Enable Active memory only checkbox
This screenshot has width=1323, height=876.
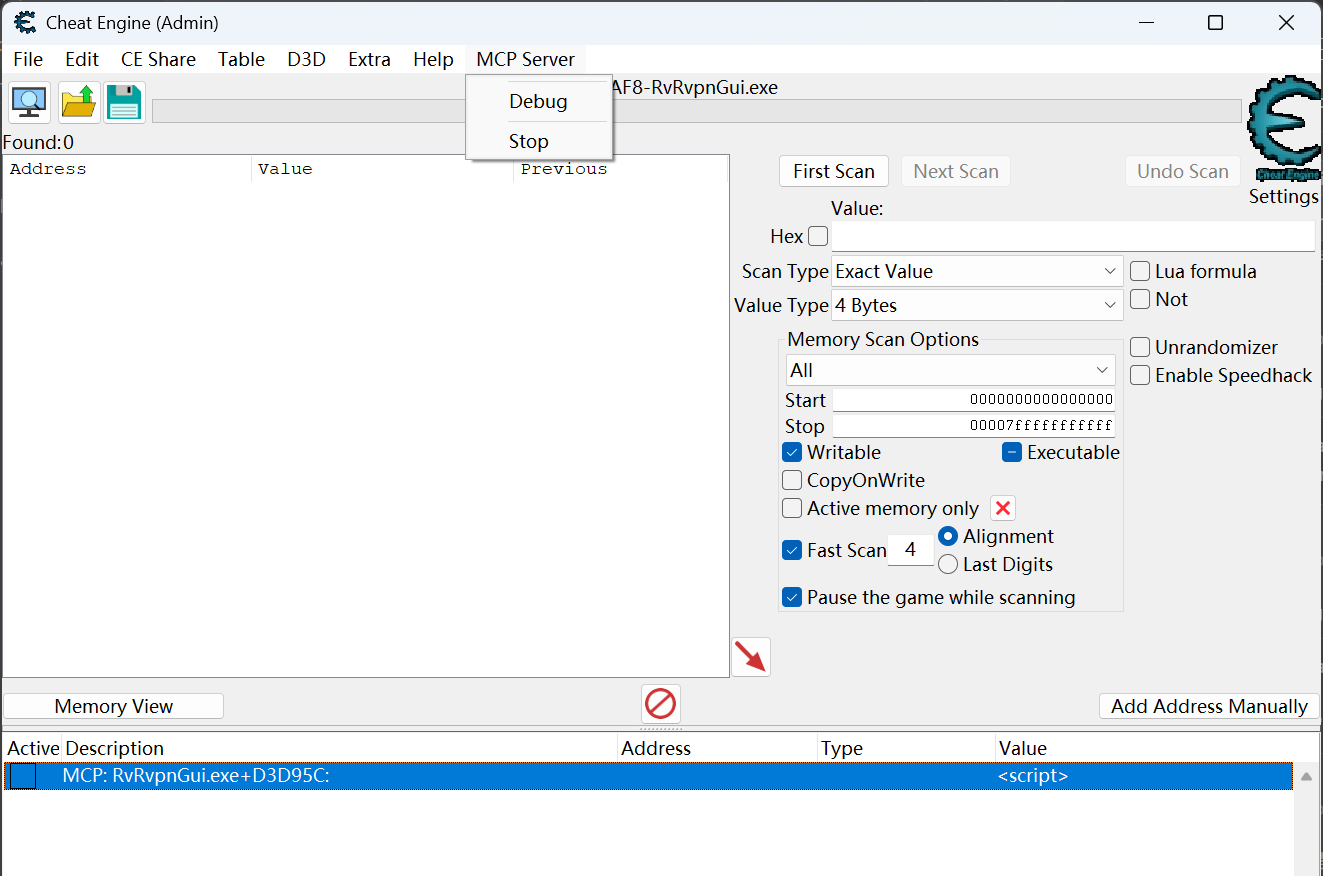[x=792, y=508]
